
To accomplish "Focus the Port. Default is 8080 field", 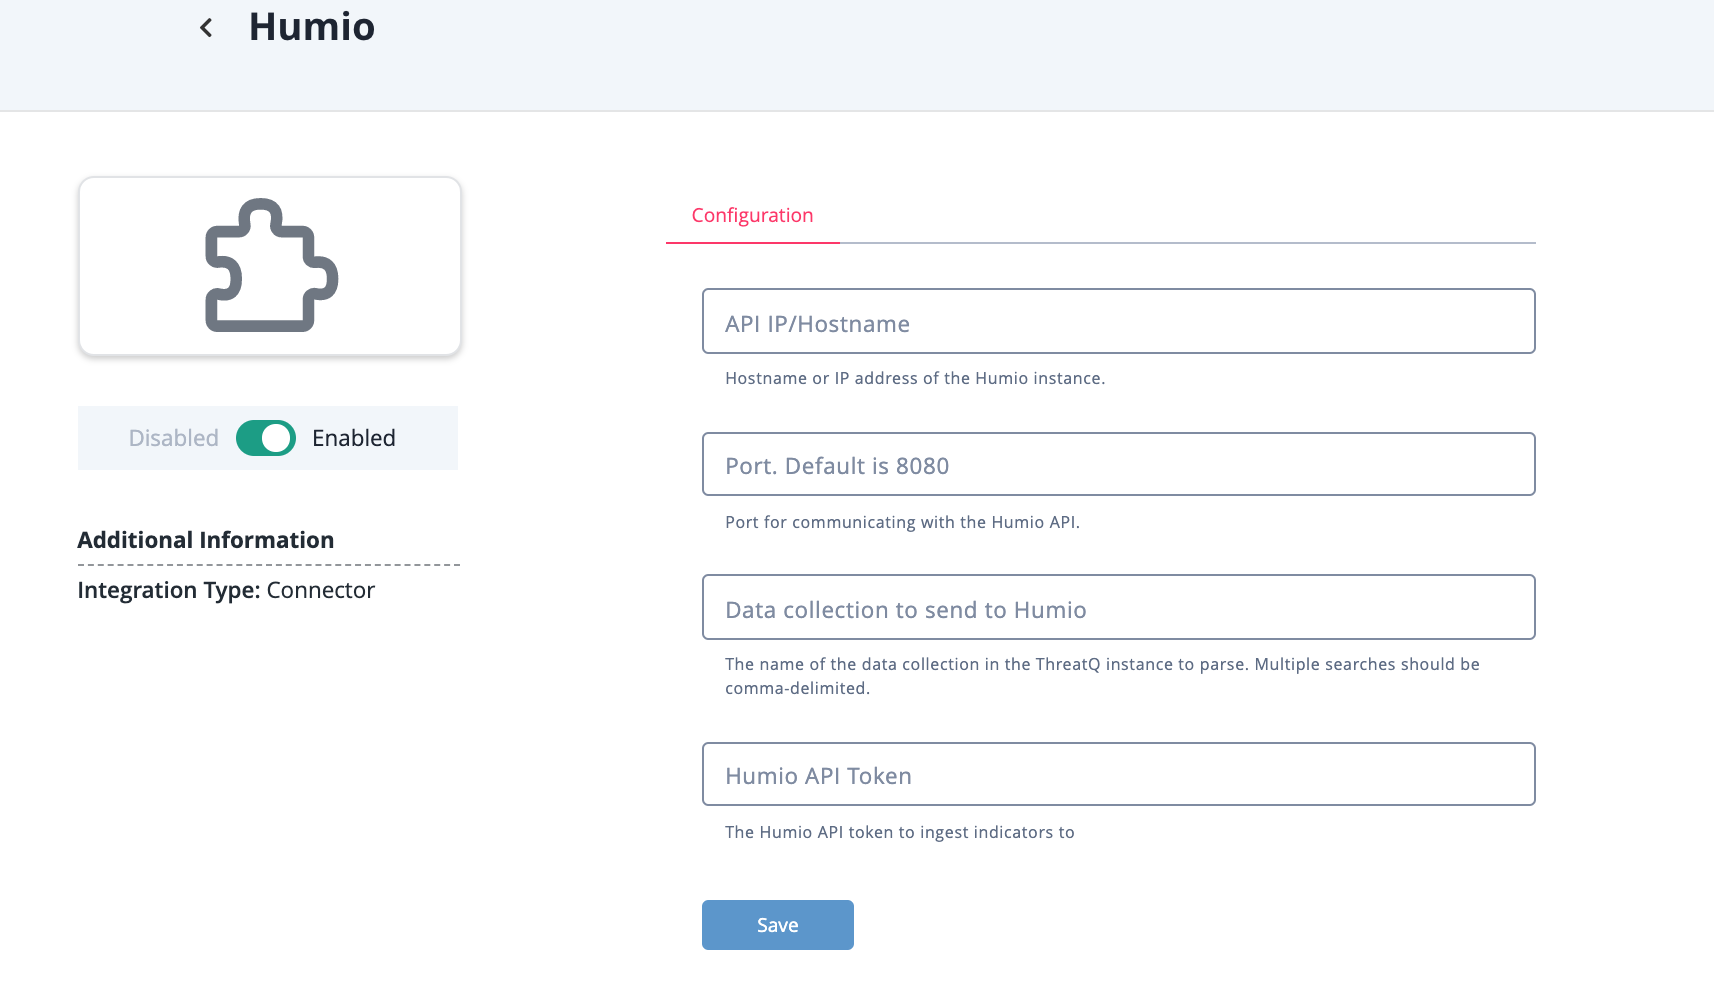I will [1118, 464].
